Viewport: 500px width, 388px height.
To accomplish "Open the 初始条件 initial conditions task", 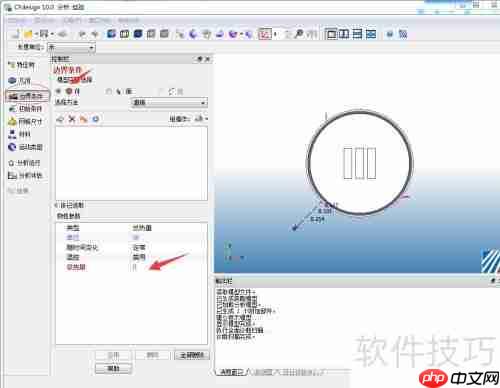I will point(26,109).
